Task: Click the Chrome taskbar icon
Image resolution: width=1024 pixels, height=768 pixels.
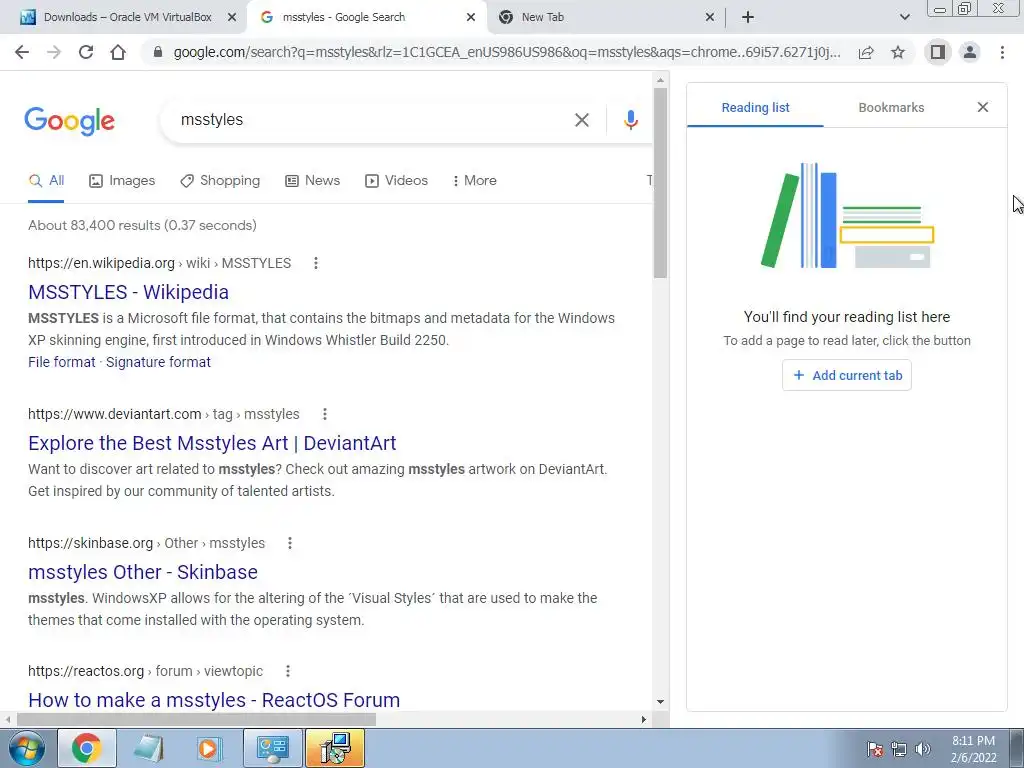Action: coord(87,748)
